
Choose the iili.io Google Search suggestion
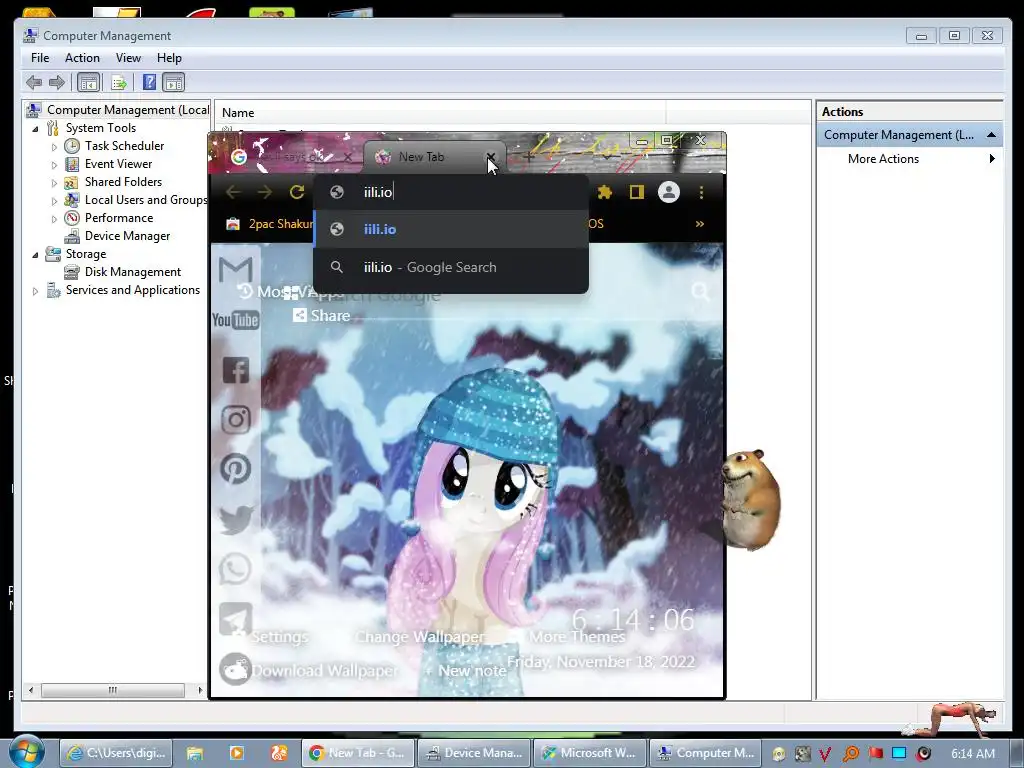(x=451, y=267)
